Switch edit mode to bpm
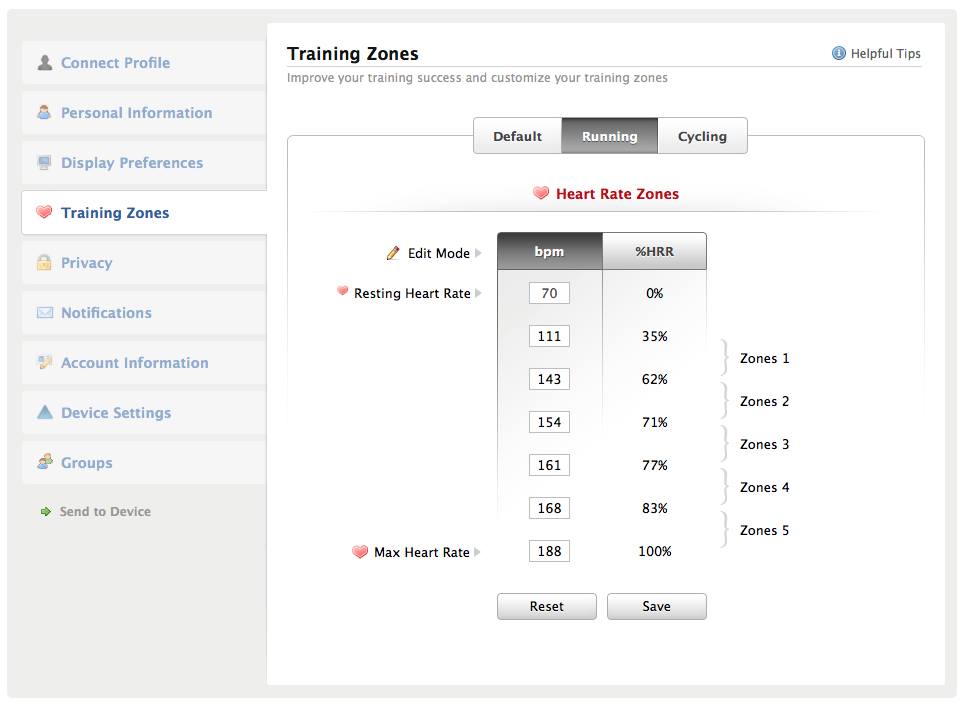Screen dimensions: 963x702 click(550, 252)
